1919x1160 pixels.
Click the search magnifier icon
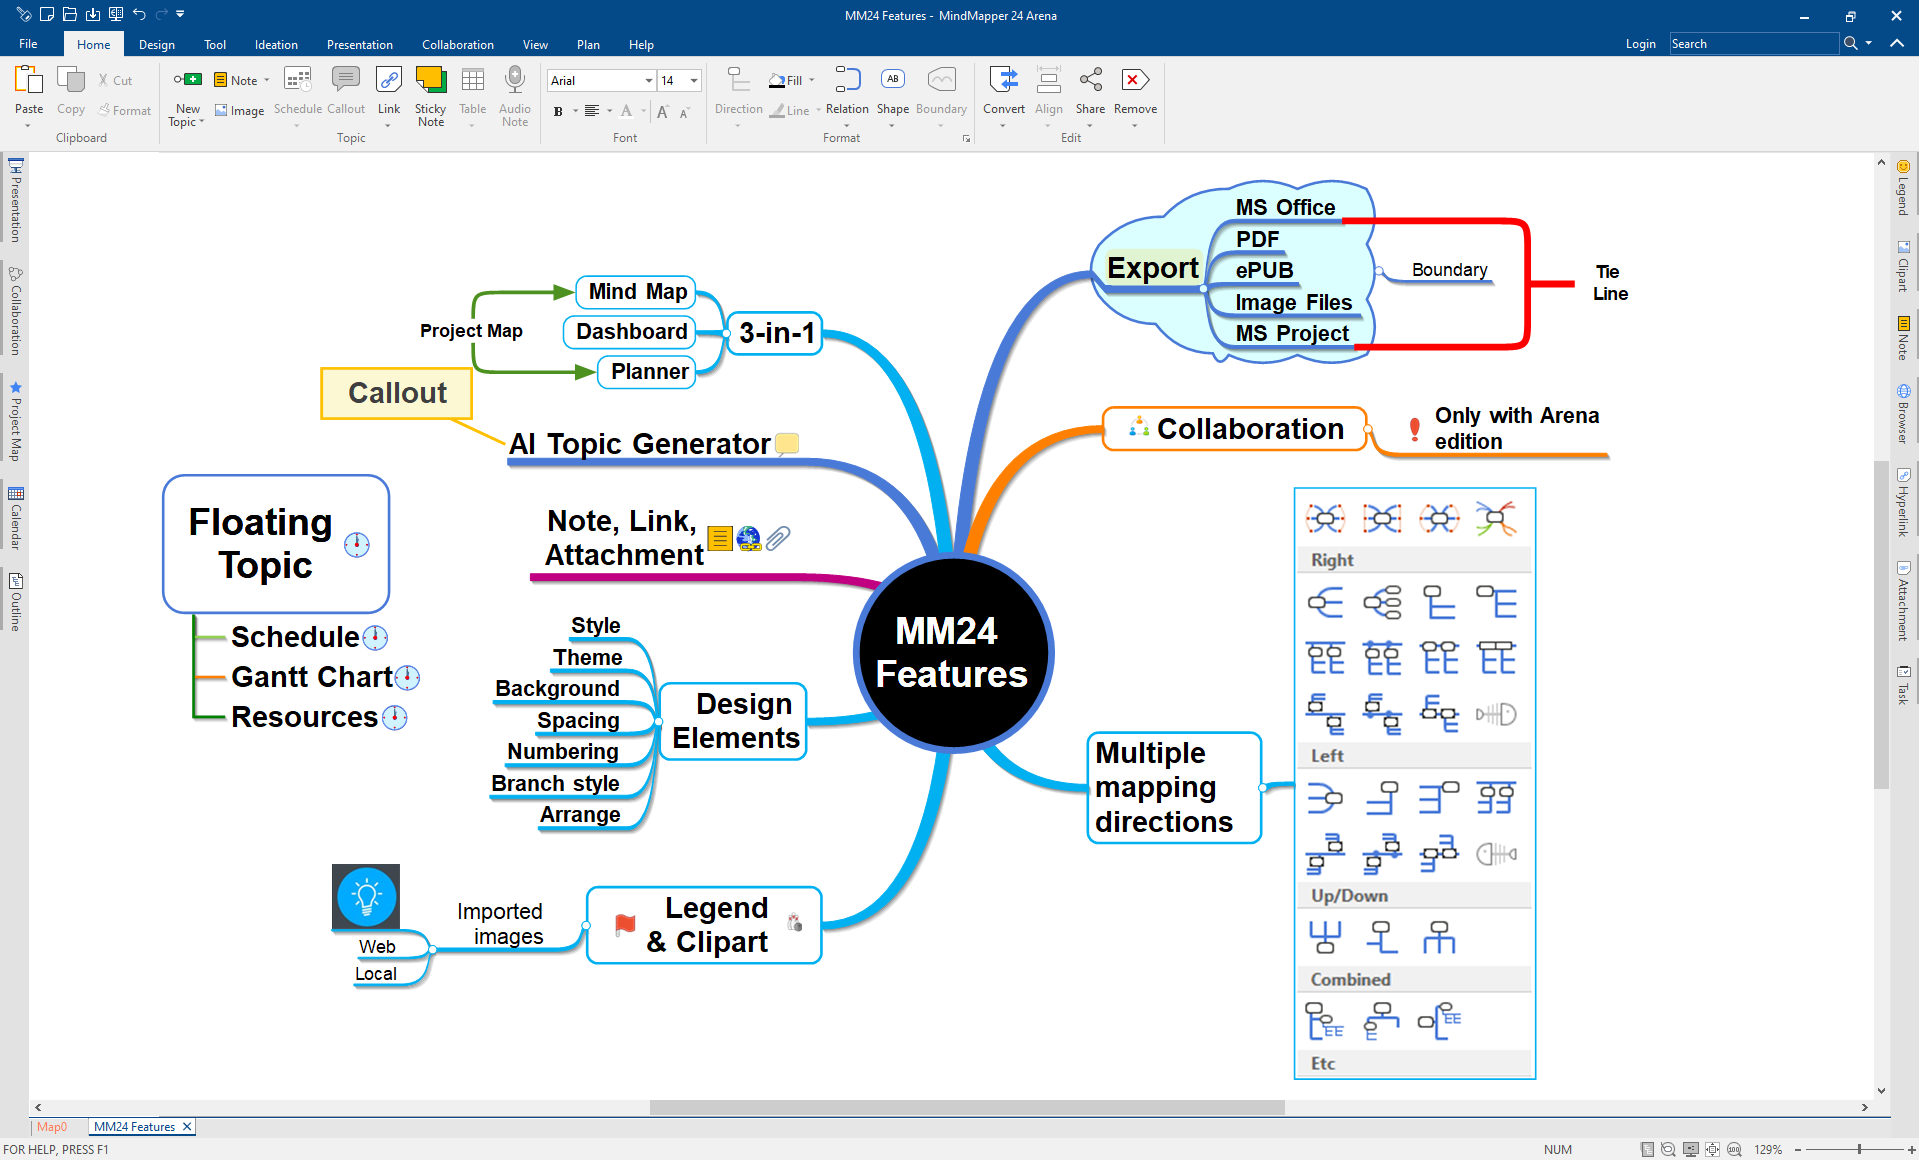(1850, 43)
